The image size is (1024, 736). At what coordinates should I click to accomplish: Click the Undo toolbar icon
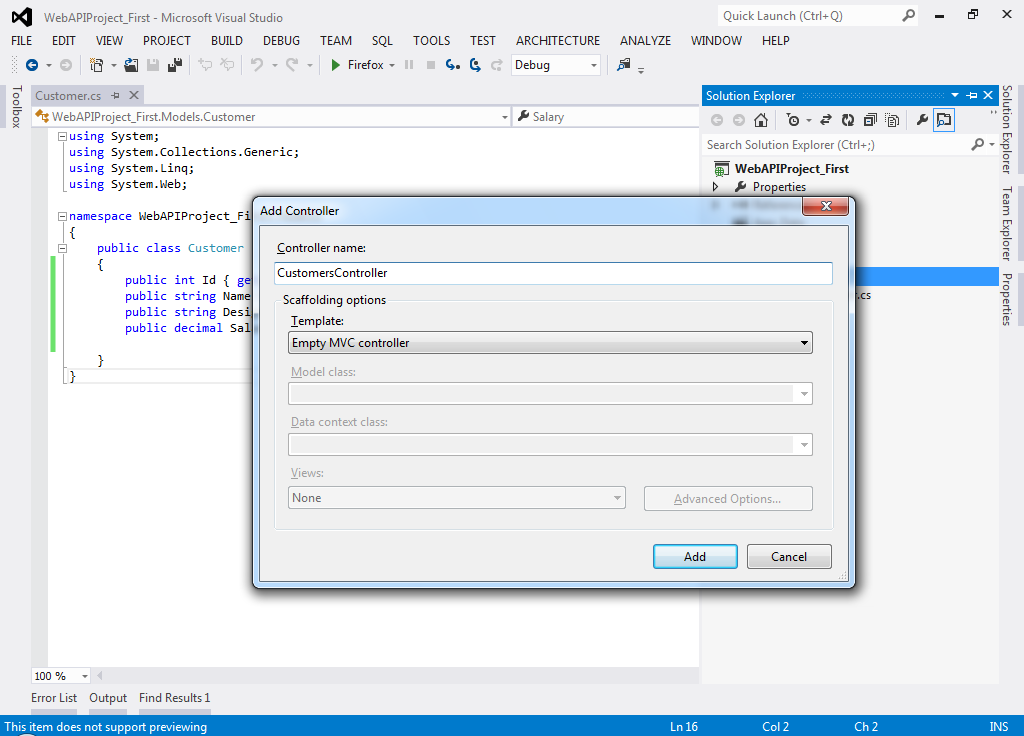[257, 65]
